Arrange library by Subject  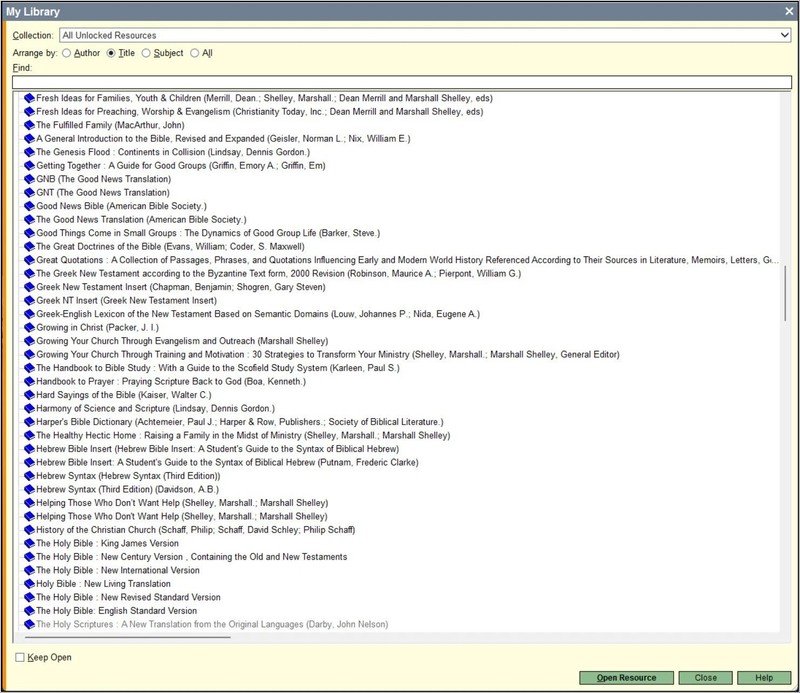pos(146,53)
